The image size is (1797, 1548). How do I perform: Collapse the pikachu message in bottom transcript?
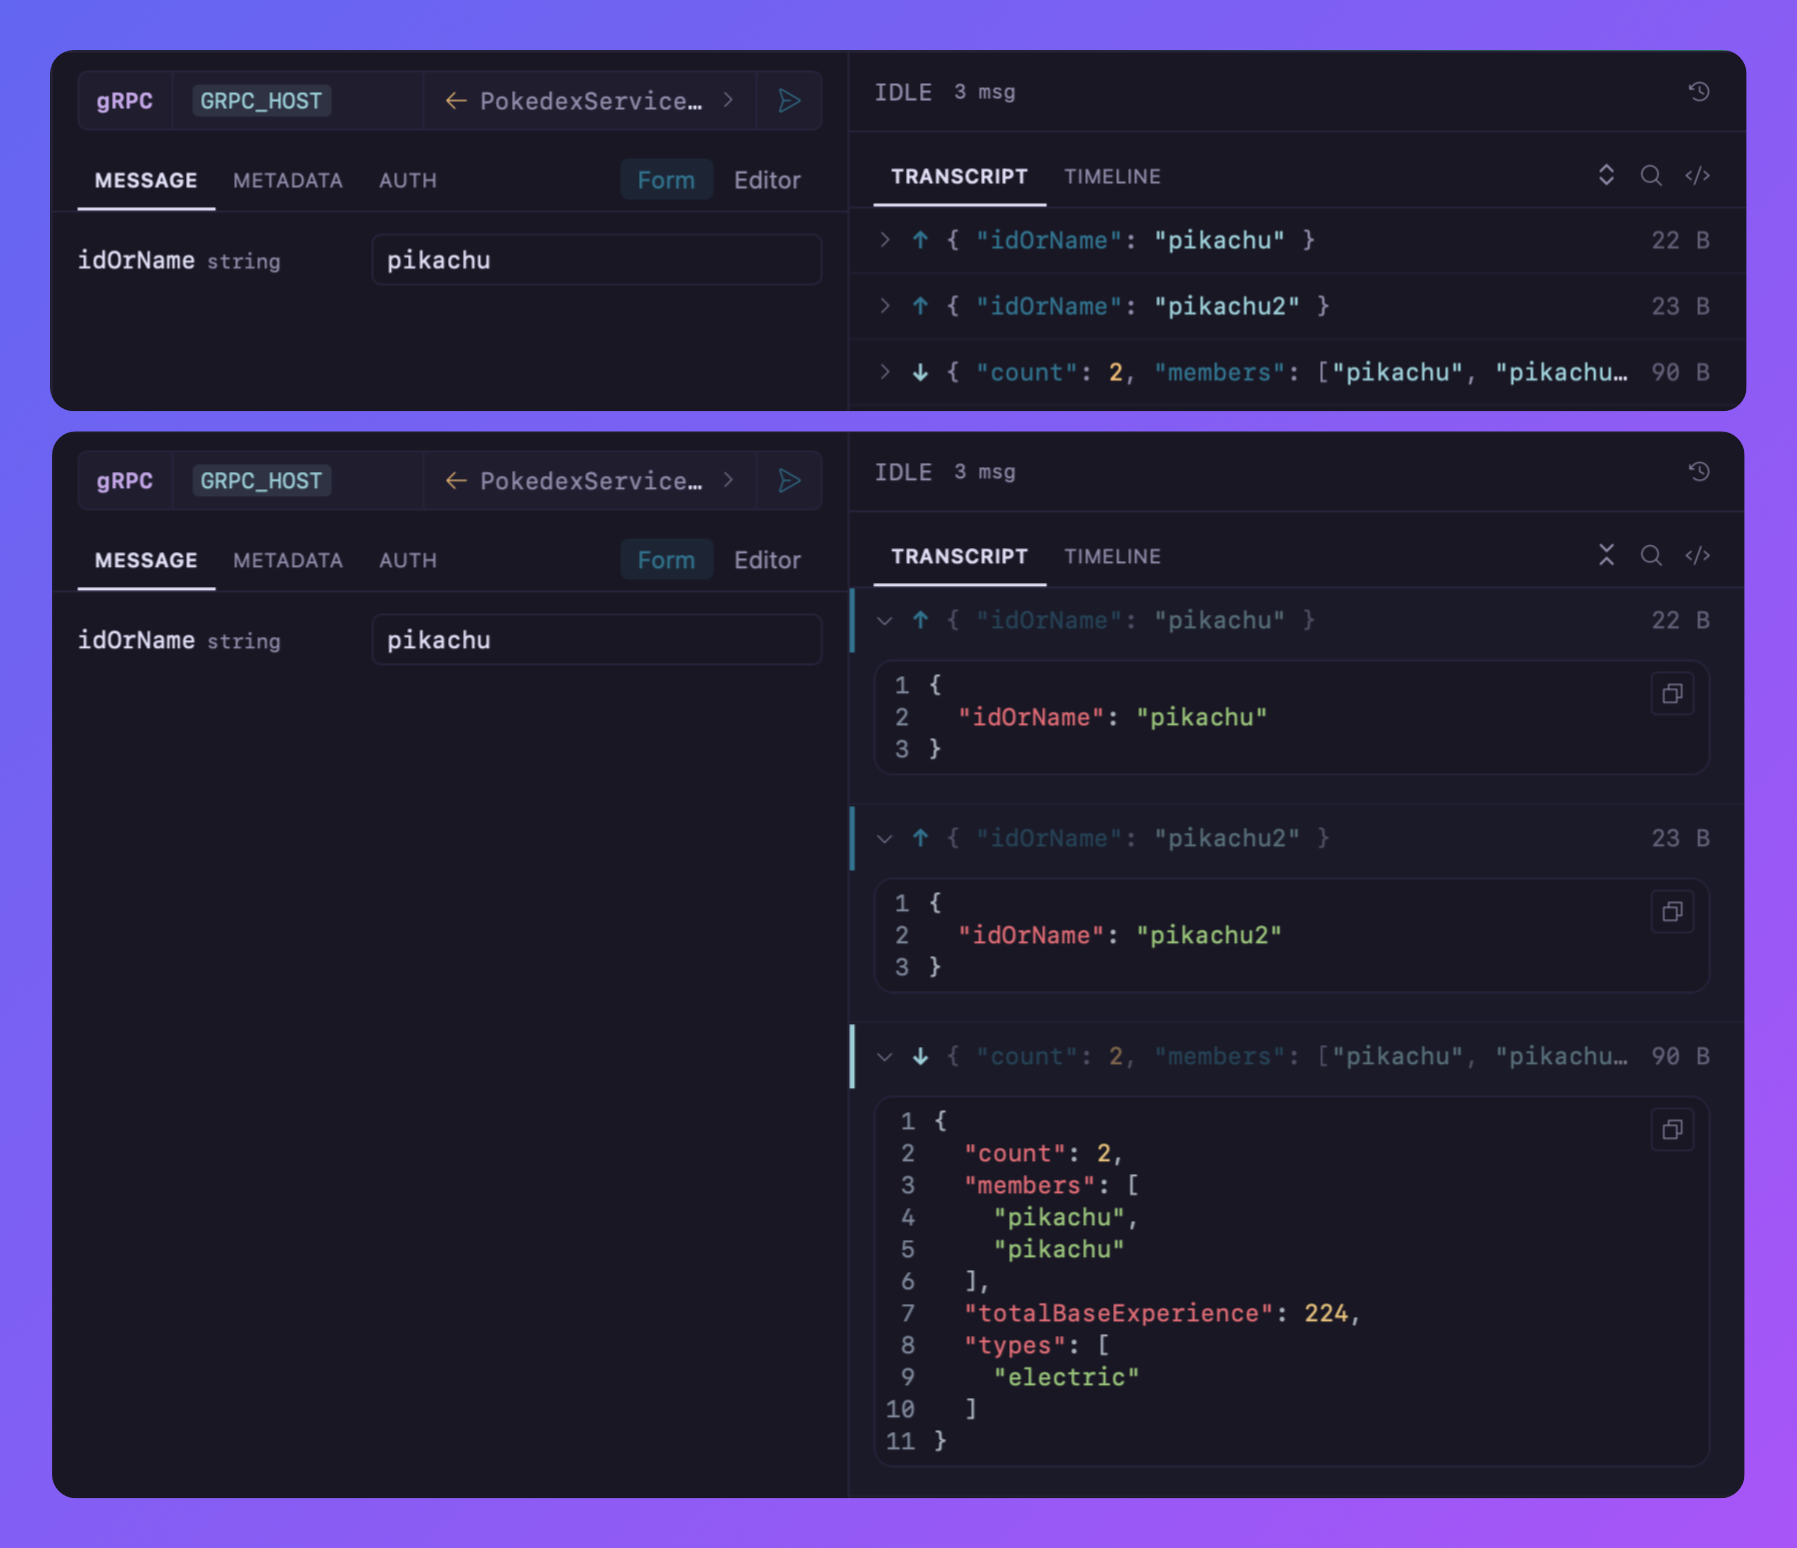(885, 620)
